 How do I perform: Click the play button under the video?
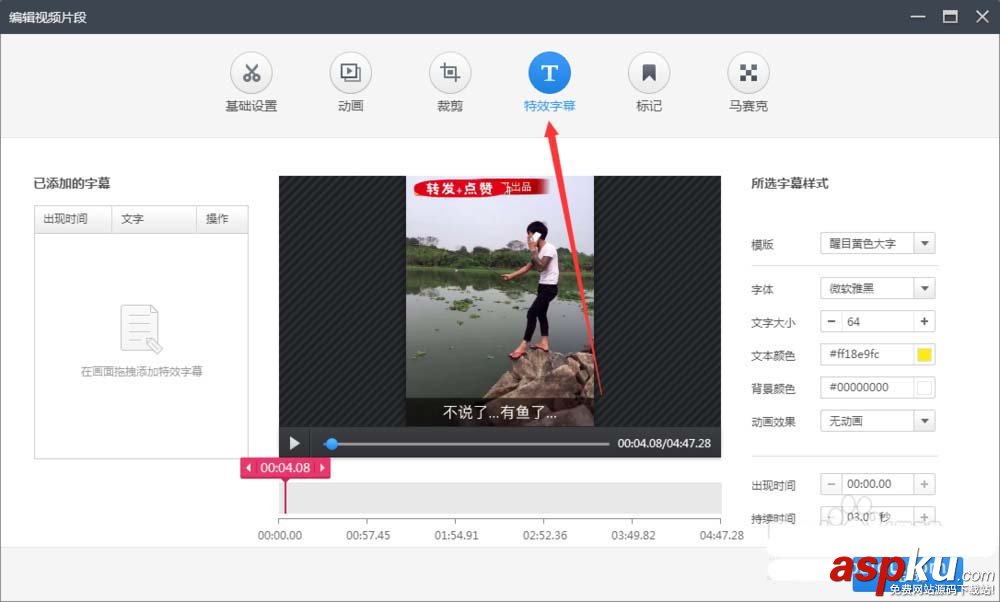click(x=294, y=443)
